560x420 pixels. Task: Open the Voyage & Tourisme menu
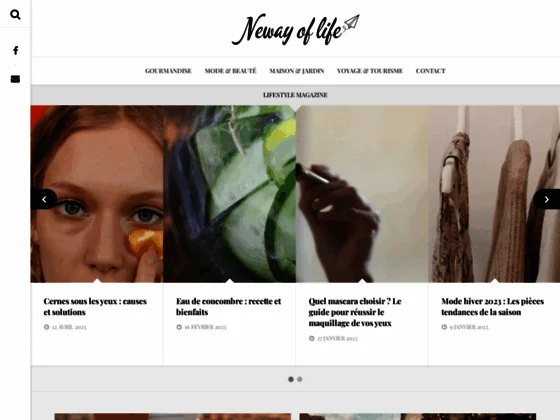coord(370,71)
